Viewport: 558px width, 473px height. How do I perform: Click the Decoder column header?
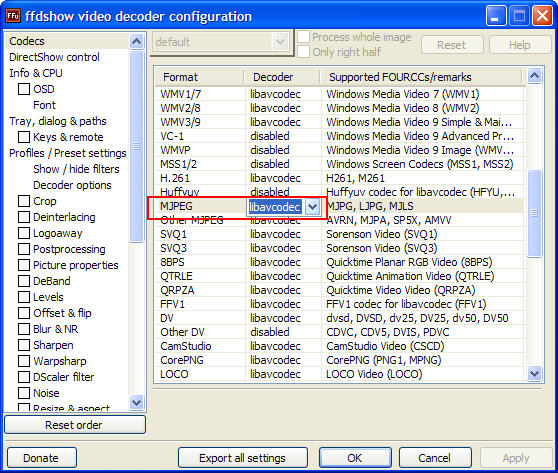[x=283, y=77]
